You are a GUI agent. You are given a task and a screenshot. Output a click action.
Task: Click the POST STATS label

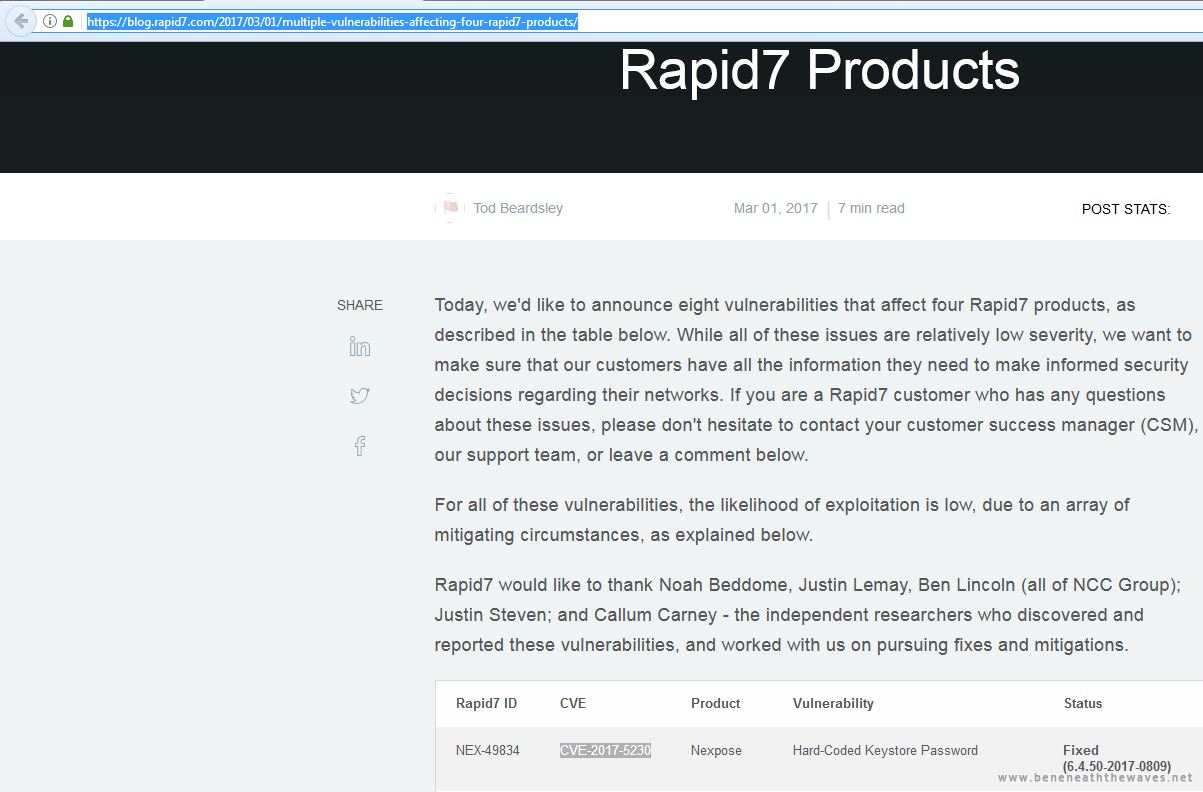point(1126,209)
